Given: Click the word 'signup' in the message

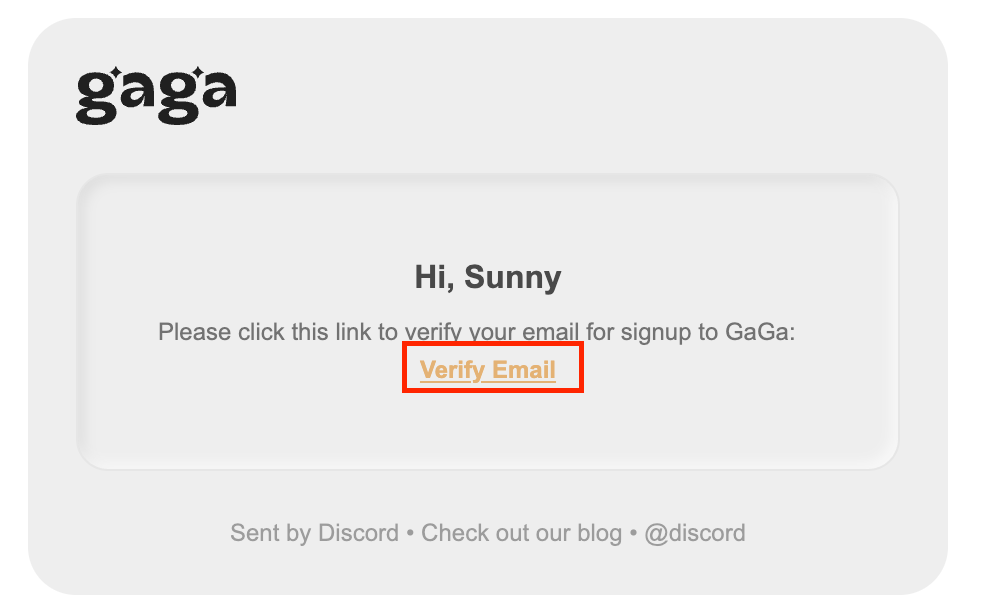Looking at the screenshot, I should pos(657,332).
